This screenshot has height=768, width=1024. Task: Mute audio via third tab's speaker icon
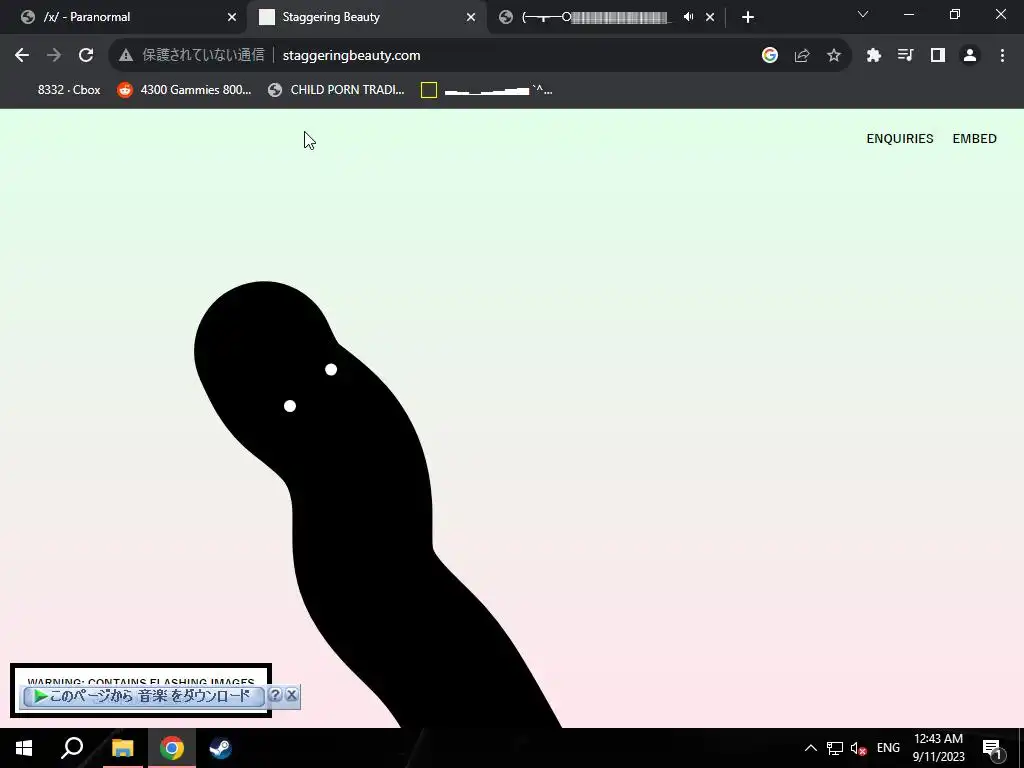[x=688, y=17]
